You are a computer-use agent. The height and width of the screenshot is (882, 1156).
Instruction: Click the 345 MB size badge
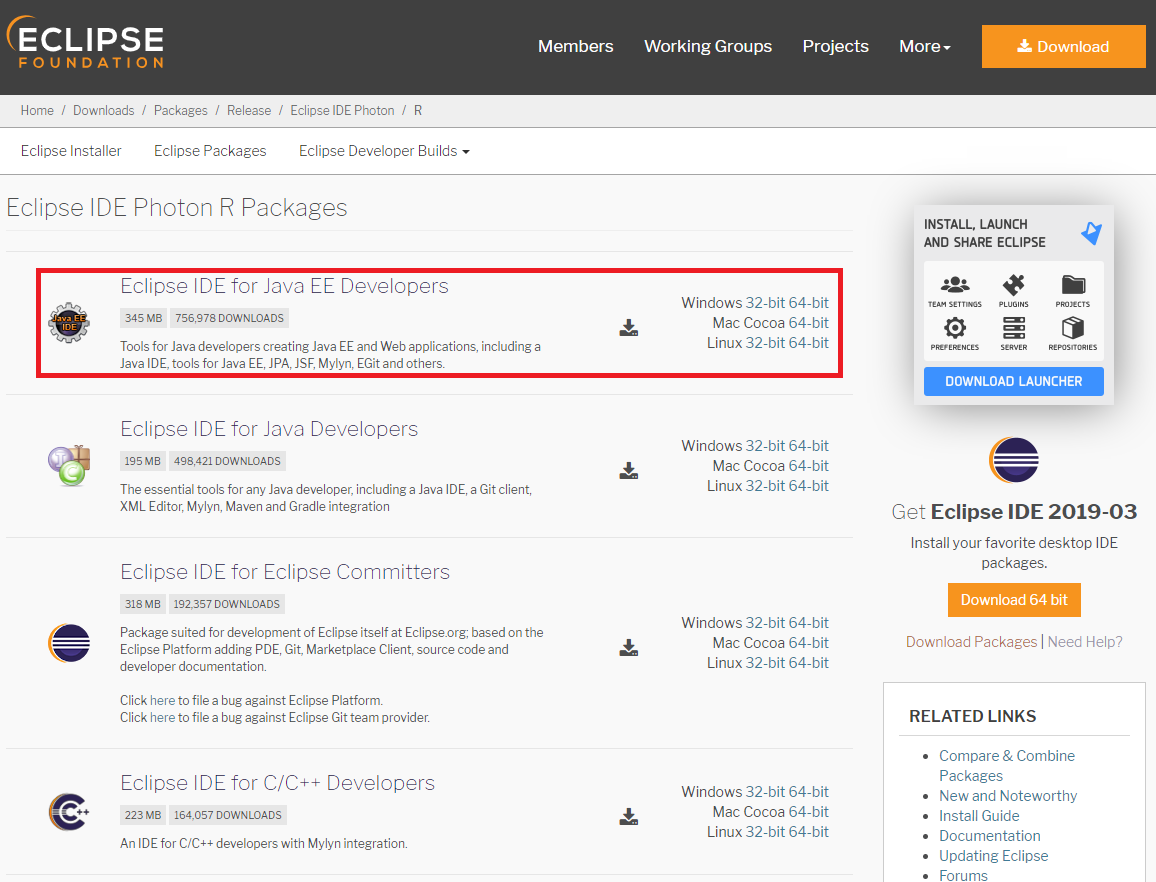(143, 319)
